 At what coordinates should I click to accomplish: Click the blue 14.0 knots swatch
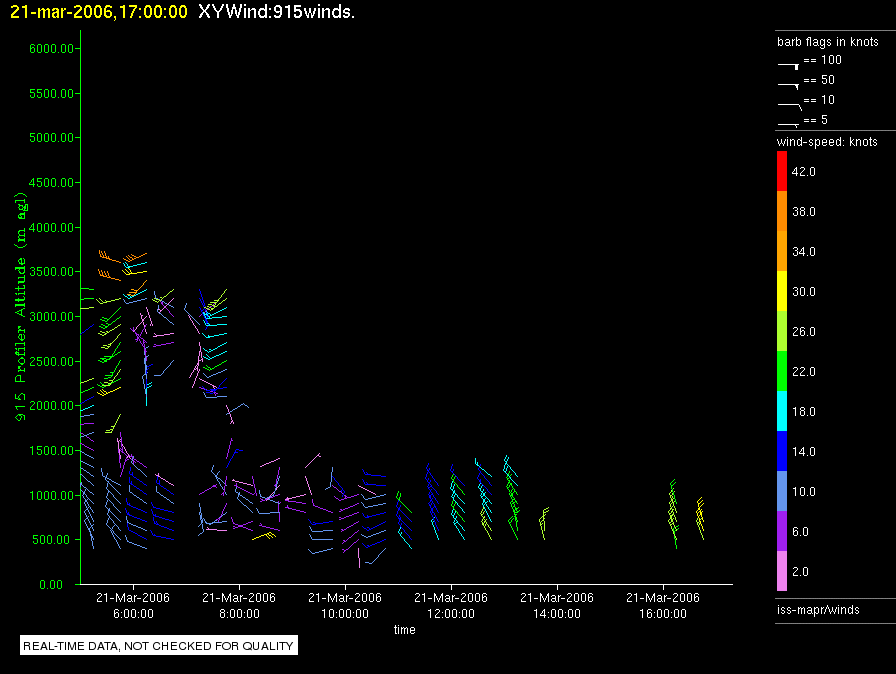(x=782, y=451)
